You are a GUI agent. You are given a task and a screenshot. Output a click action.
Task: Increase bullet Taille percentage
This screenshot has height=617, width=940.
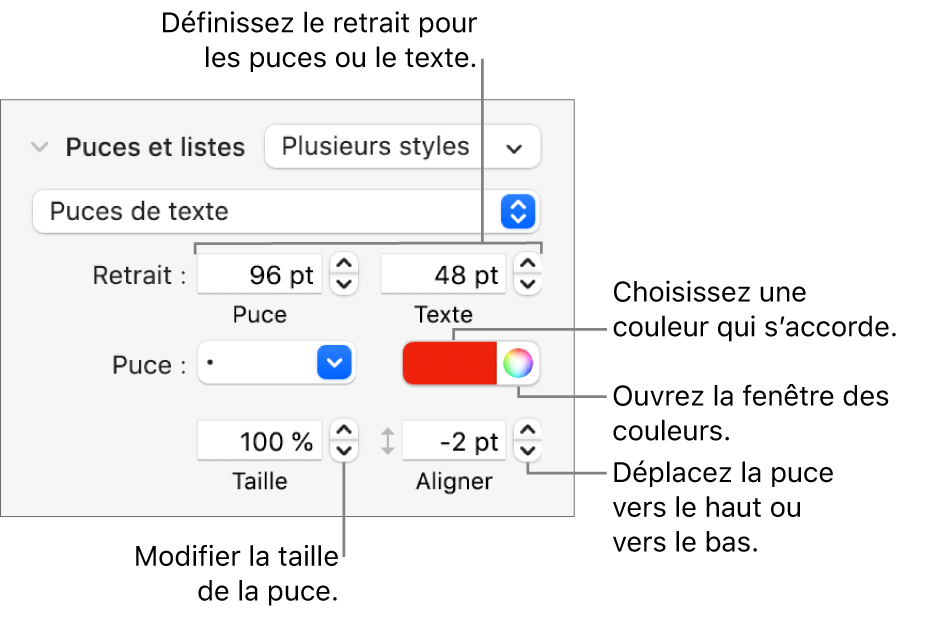coord(344,431)
